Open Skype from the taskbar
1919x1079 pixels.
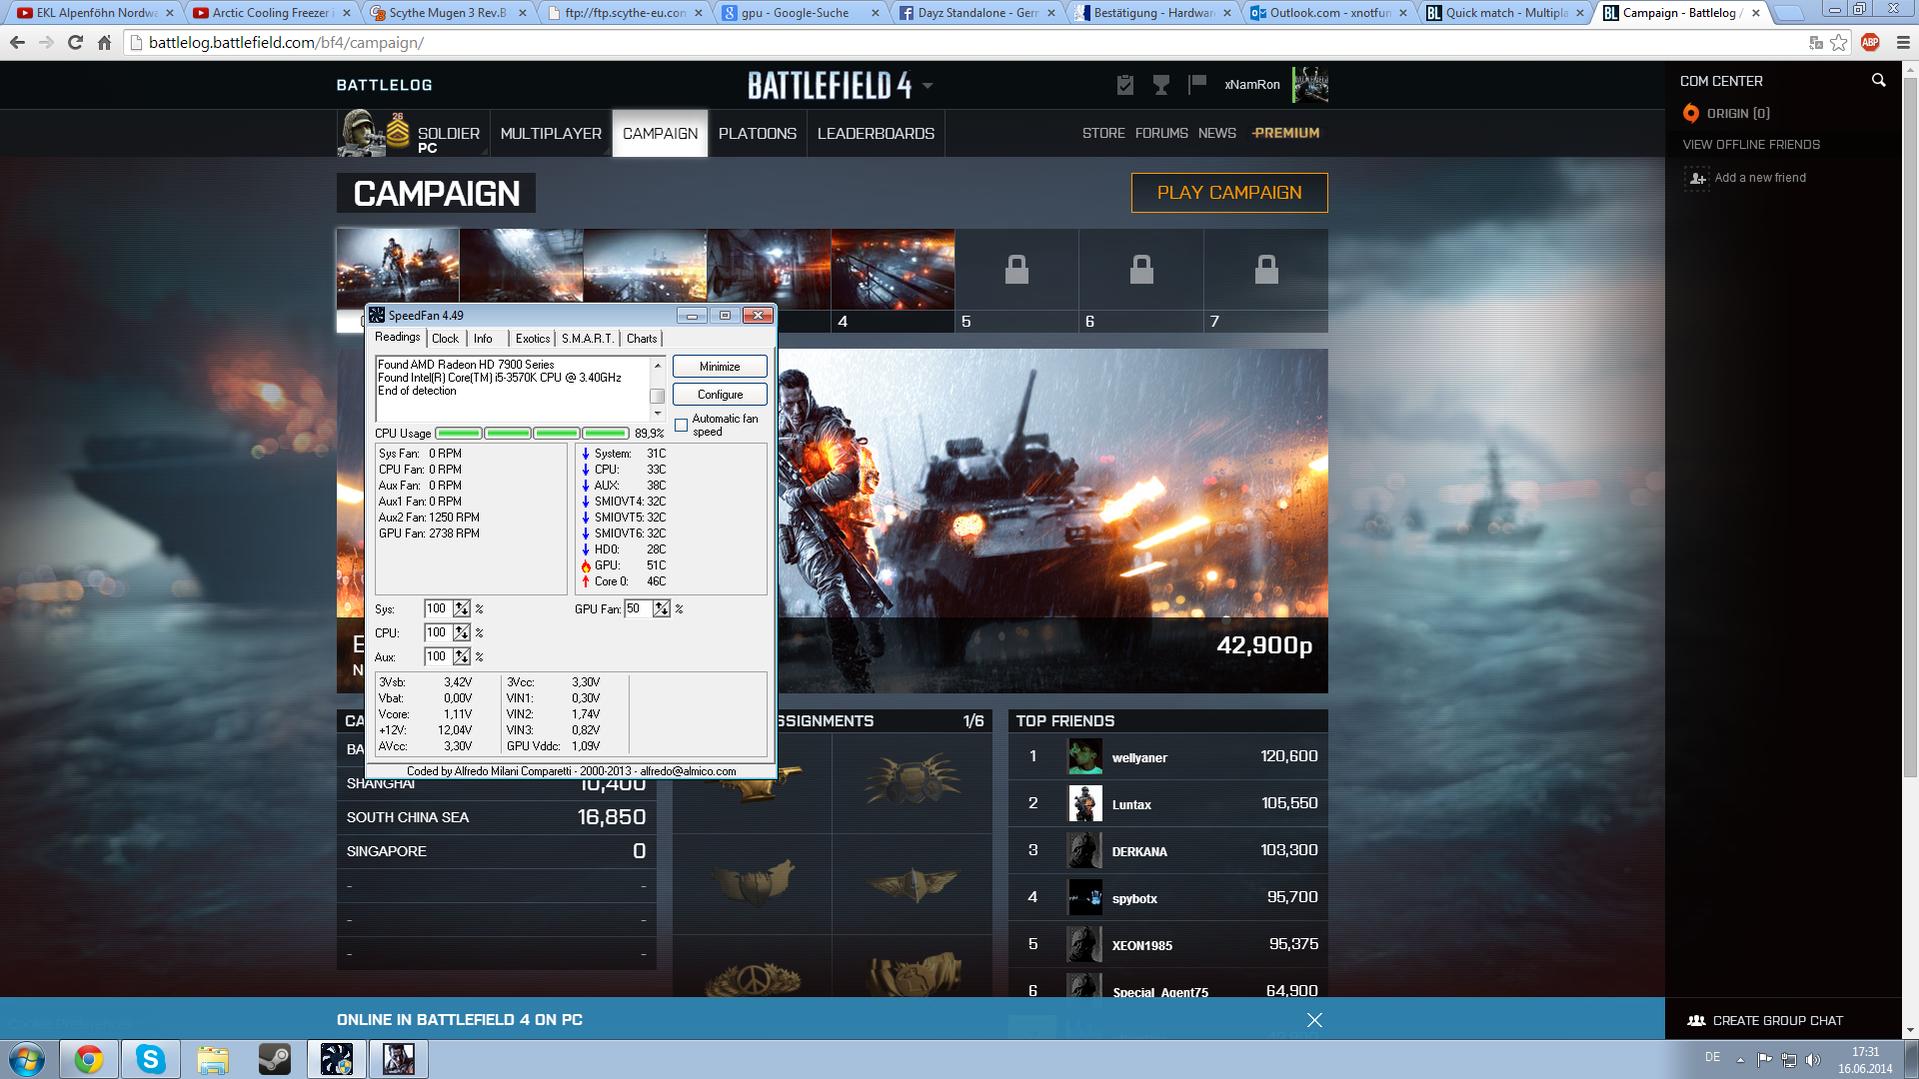click(x=151, y=1059)
